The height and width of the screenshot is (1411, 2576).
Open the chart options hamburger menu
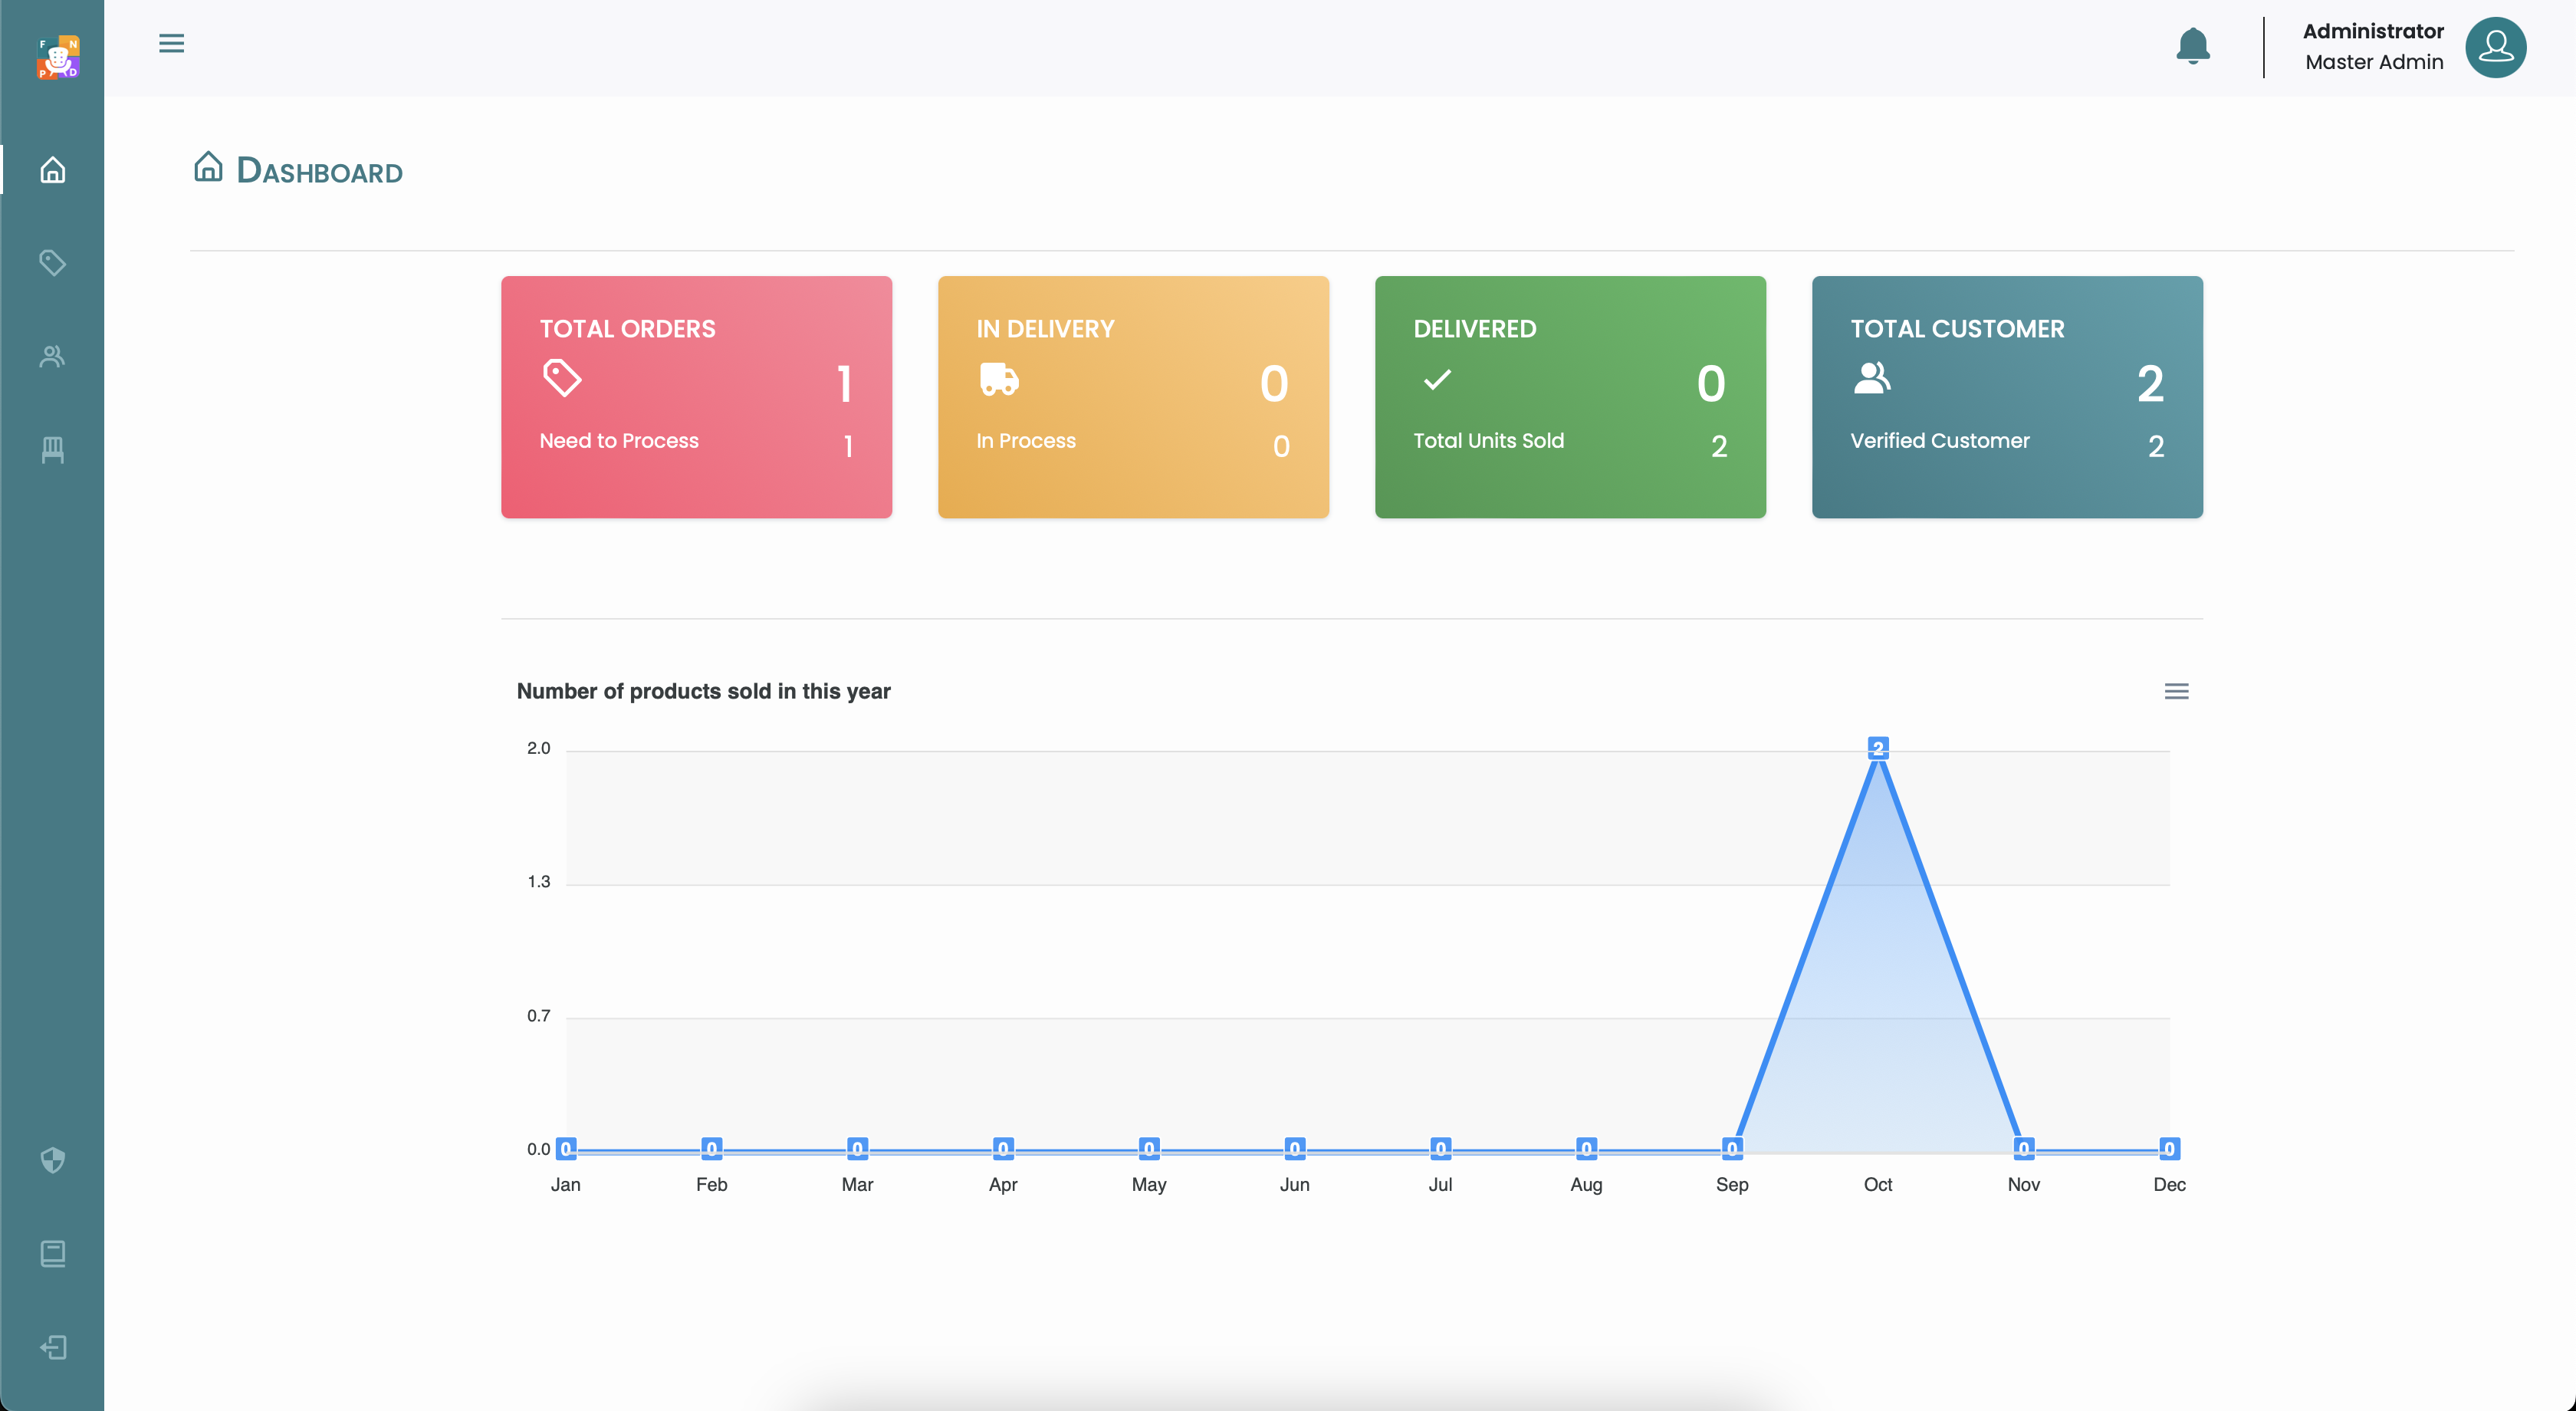pyautogui.click(x=2176, y=691)
